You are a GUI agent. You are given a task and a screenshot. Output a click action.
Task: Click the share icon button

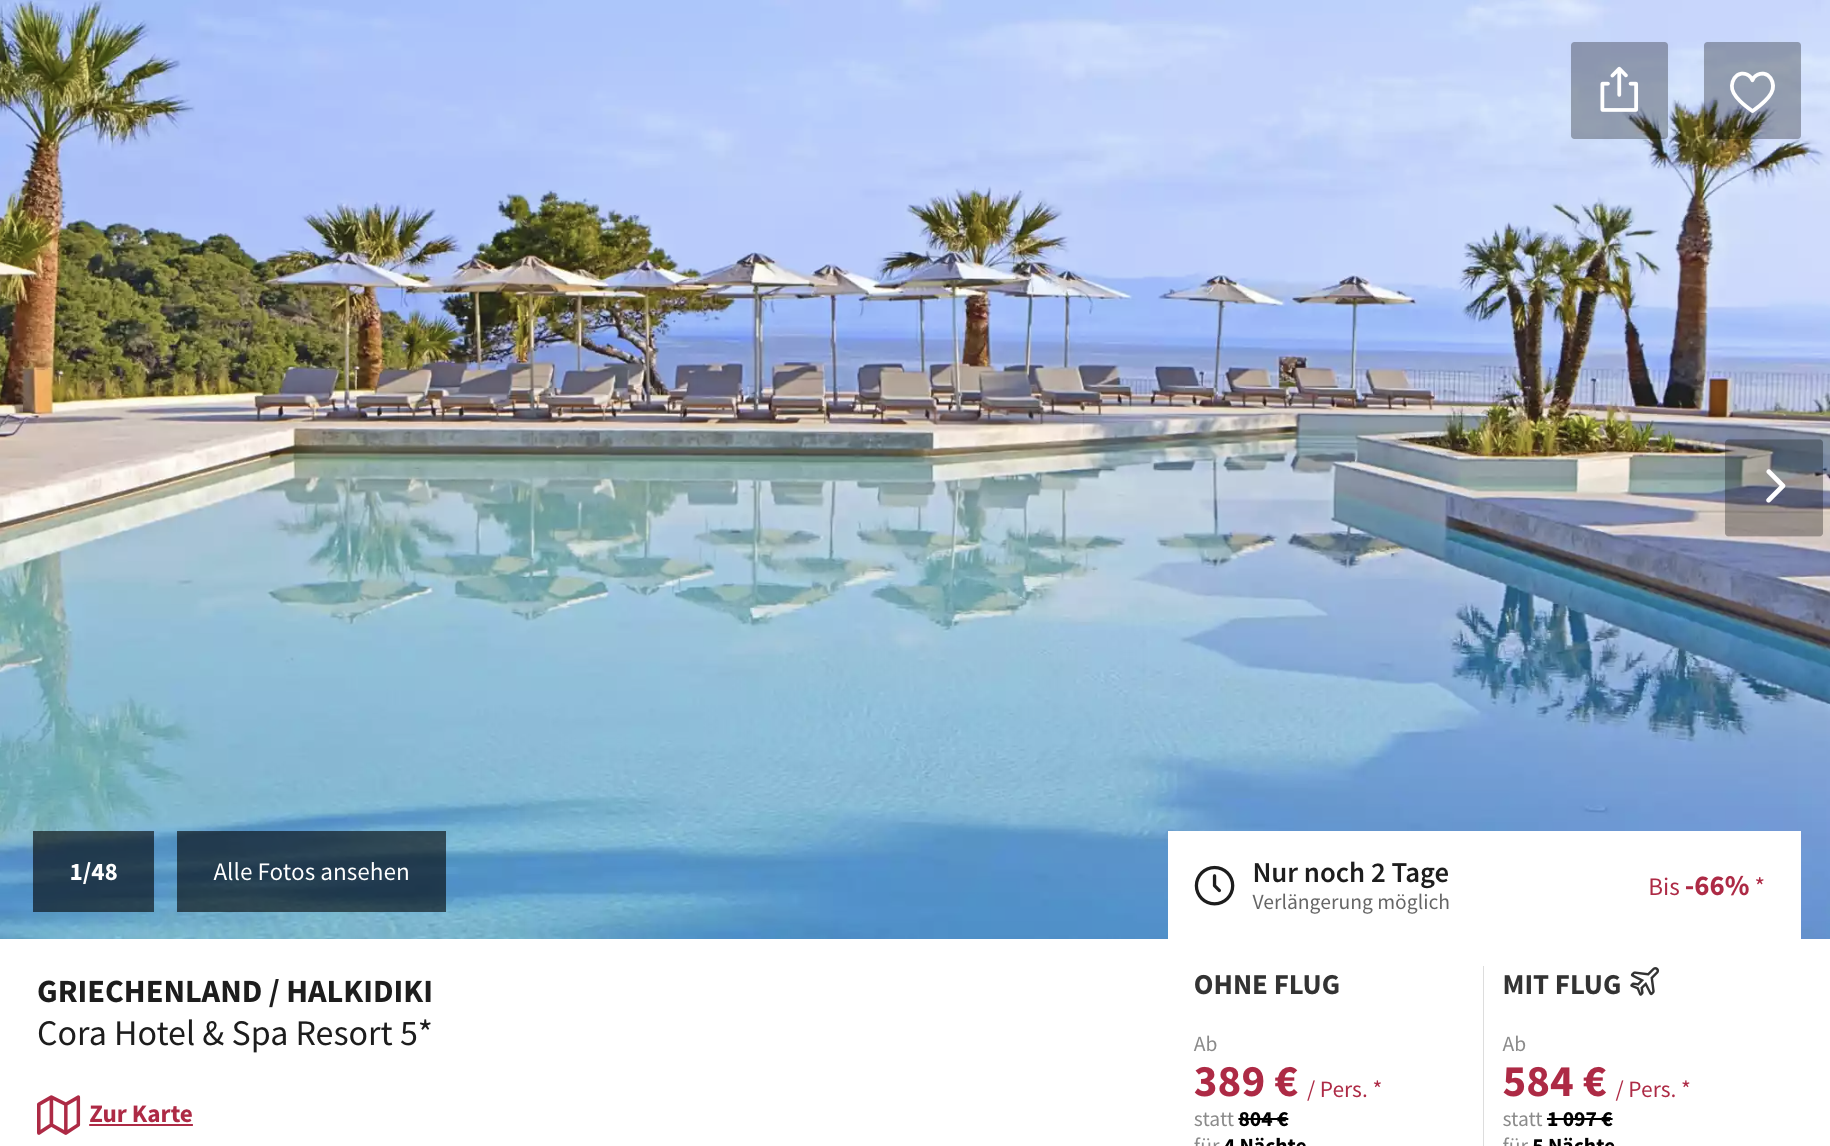[x=1619, y=90]
